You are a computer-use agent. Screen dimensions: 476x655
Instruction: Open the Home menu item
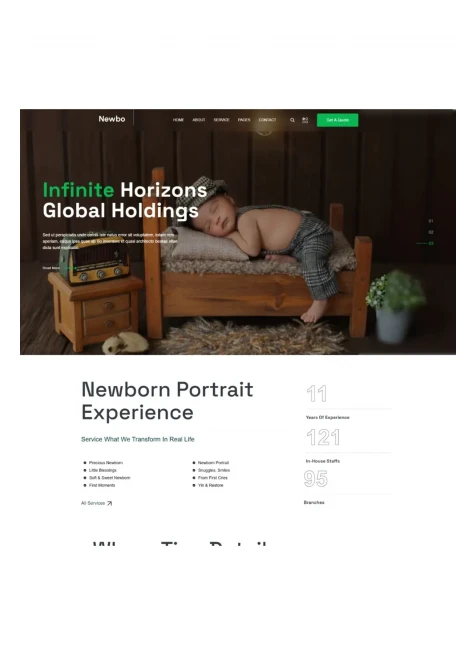(x=178, y=120)
